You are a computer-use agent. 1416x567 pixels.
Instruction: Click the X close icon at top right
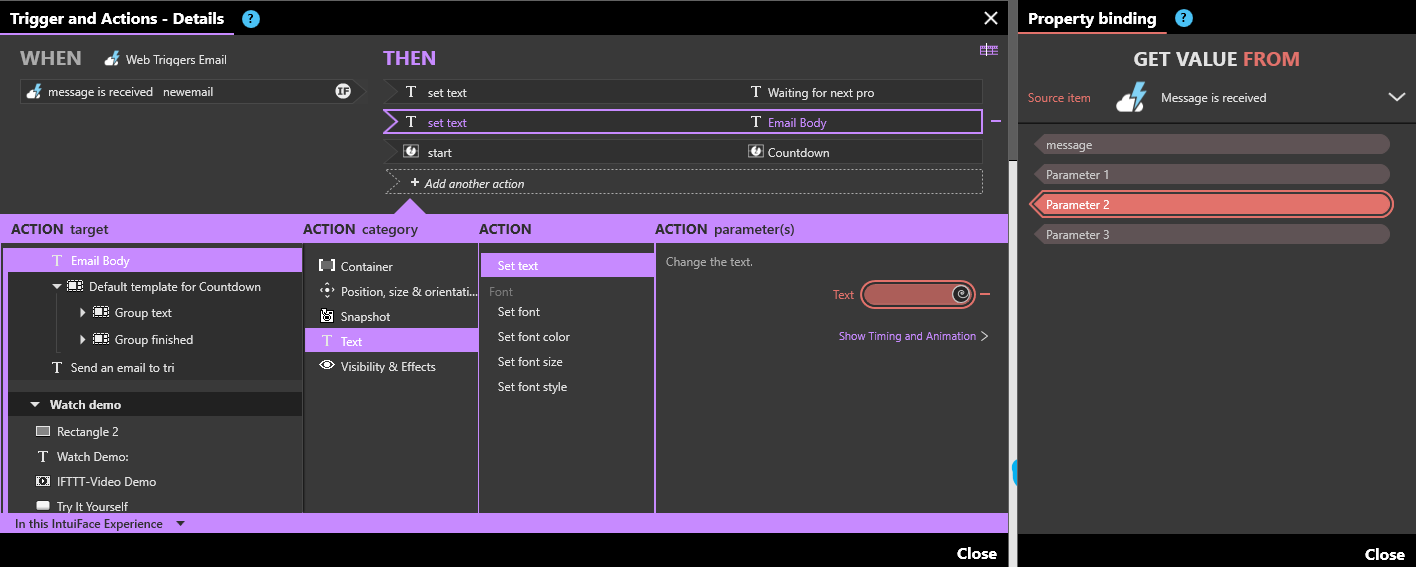coord(991,18)
